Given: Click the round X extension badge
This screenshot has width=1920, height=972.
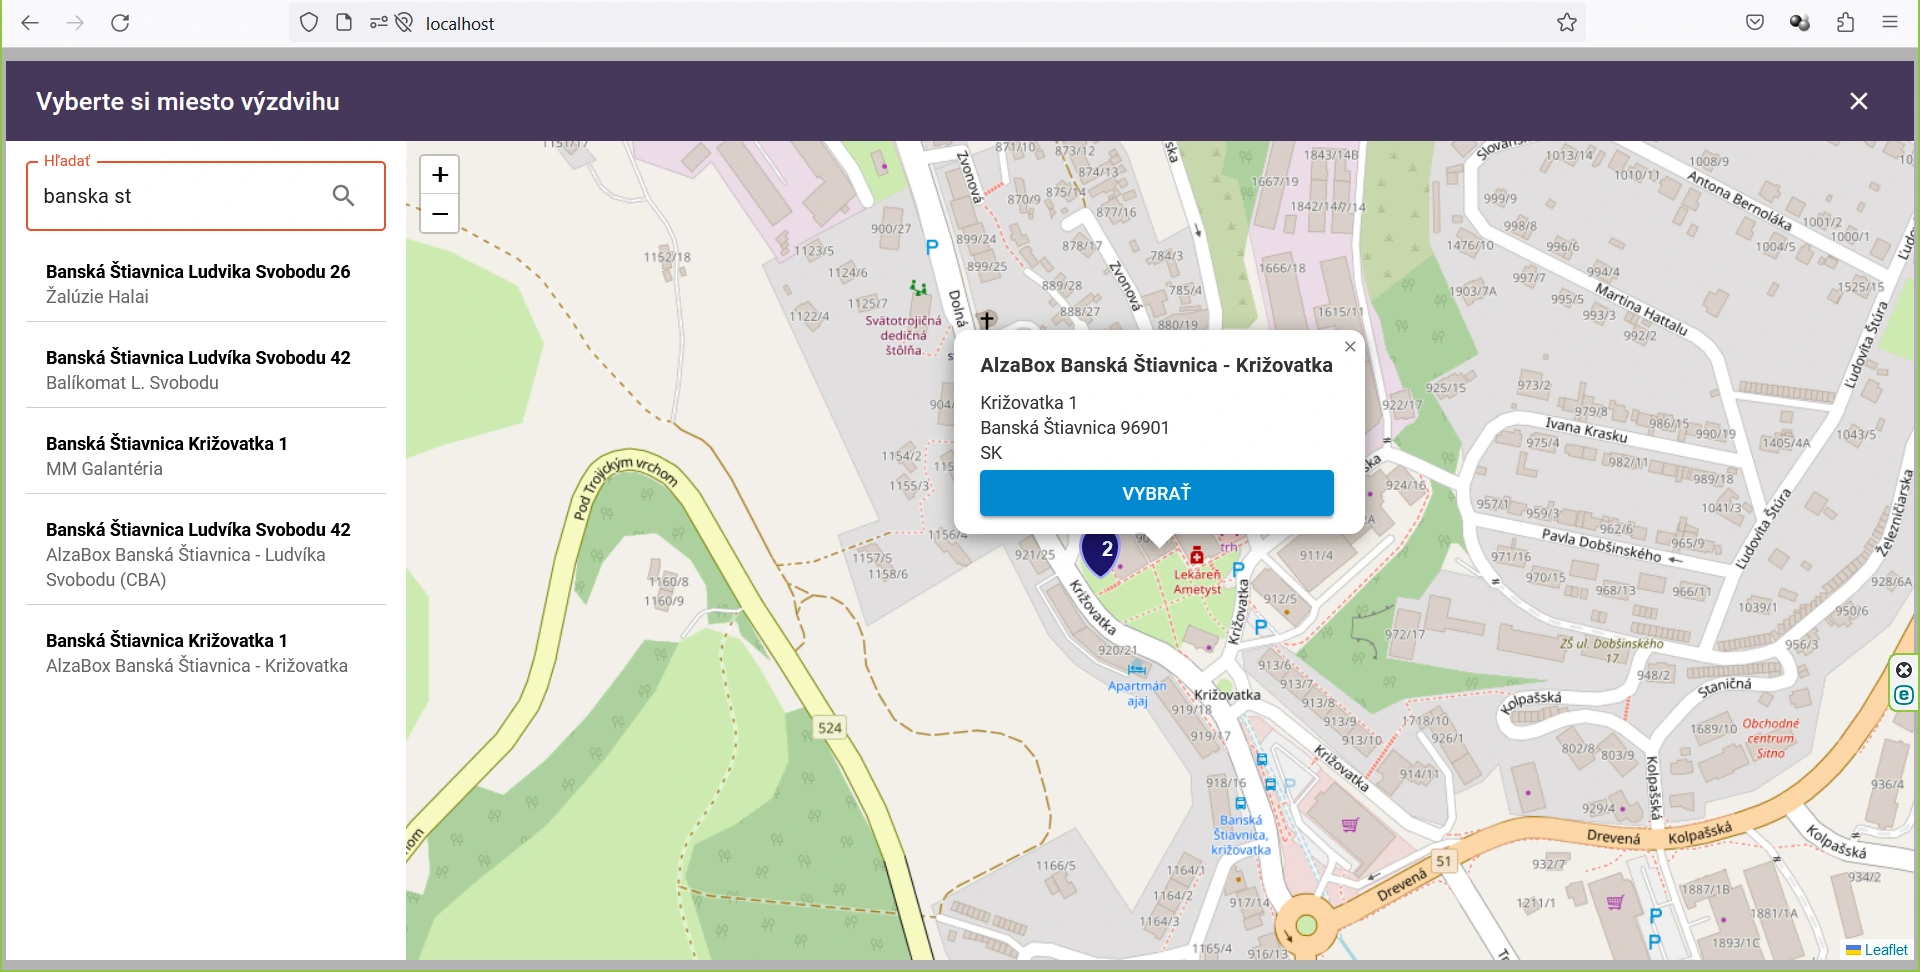Looking at the screenshot, I should click(x=1904, y=670).
